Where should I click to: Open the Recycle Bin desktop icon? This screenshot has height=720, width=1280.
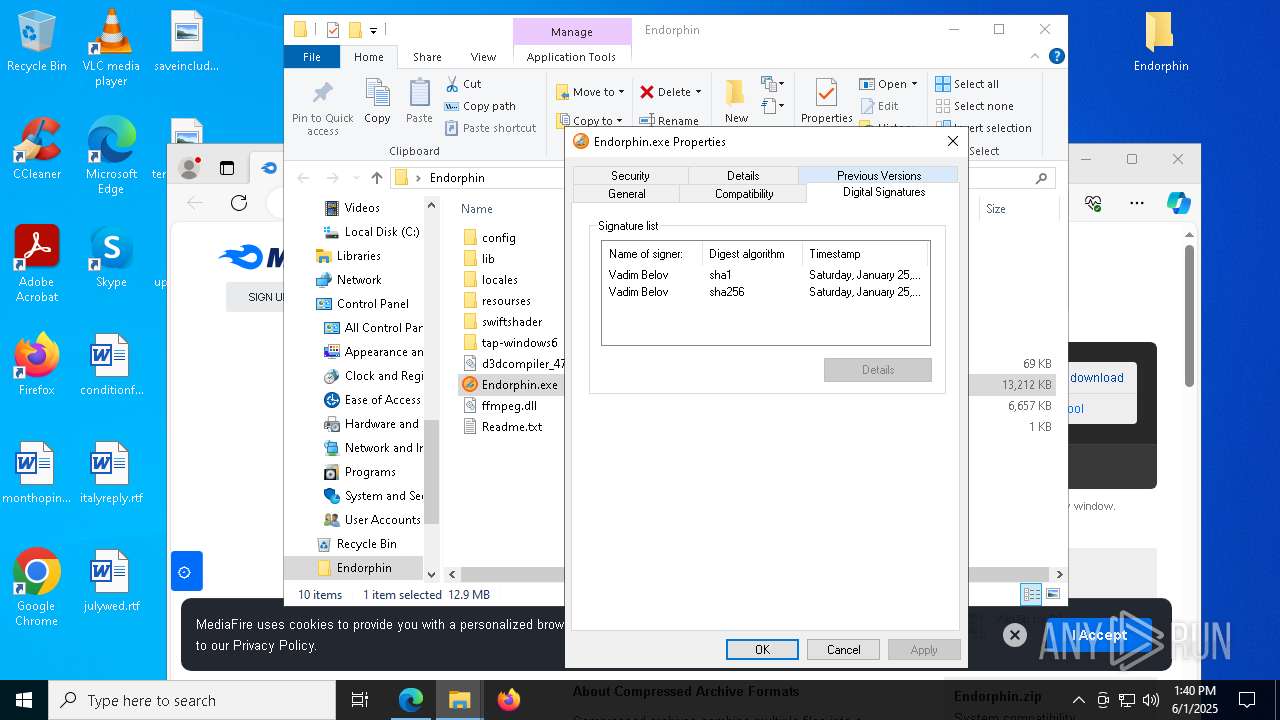[x=37, y=42]
